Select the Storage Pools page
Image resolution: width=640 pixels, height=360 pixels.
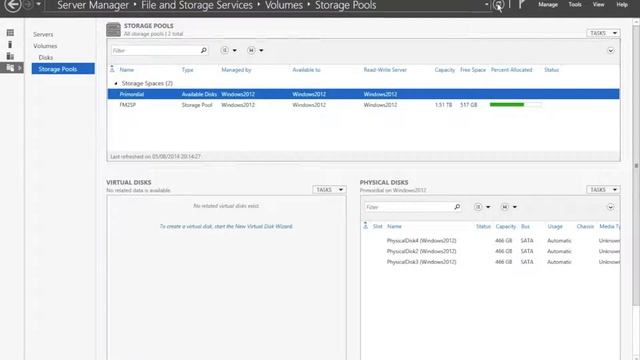tap(63, 69)
